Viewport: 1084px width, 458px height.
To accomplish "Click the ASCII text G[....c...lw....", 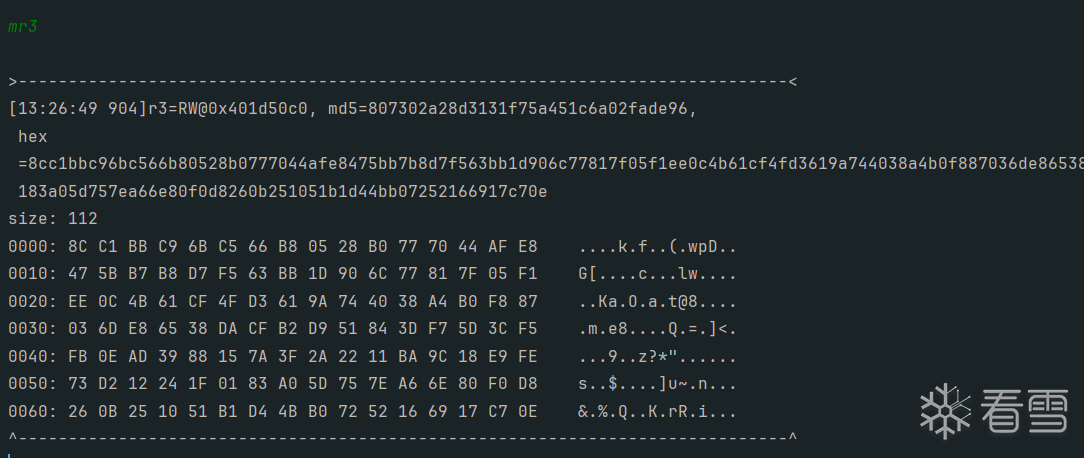I will (x=657, y=273).
